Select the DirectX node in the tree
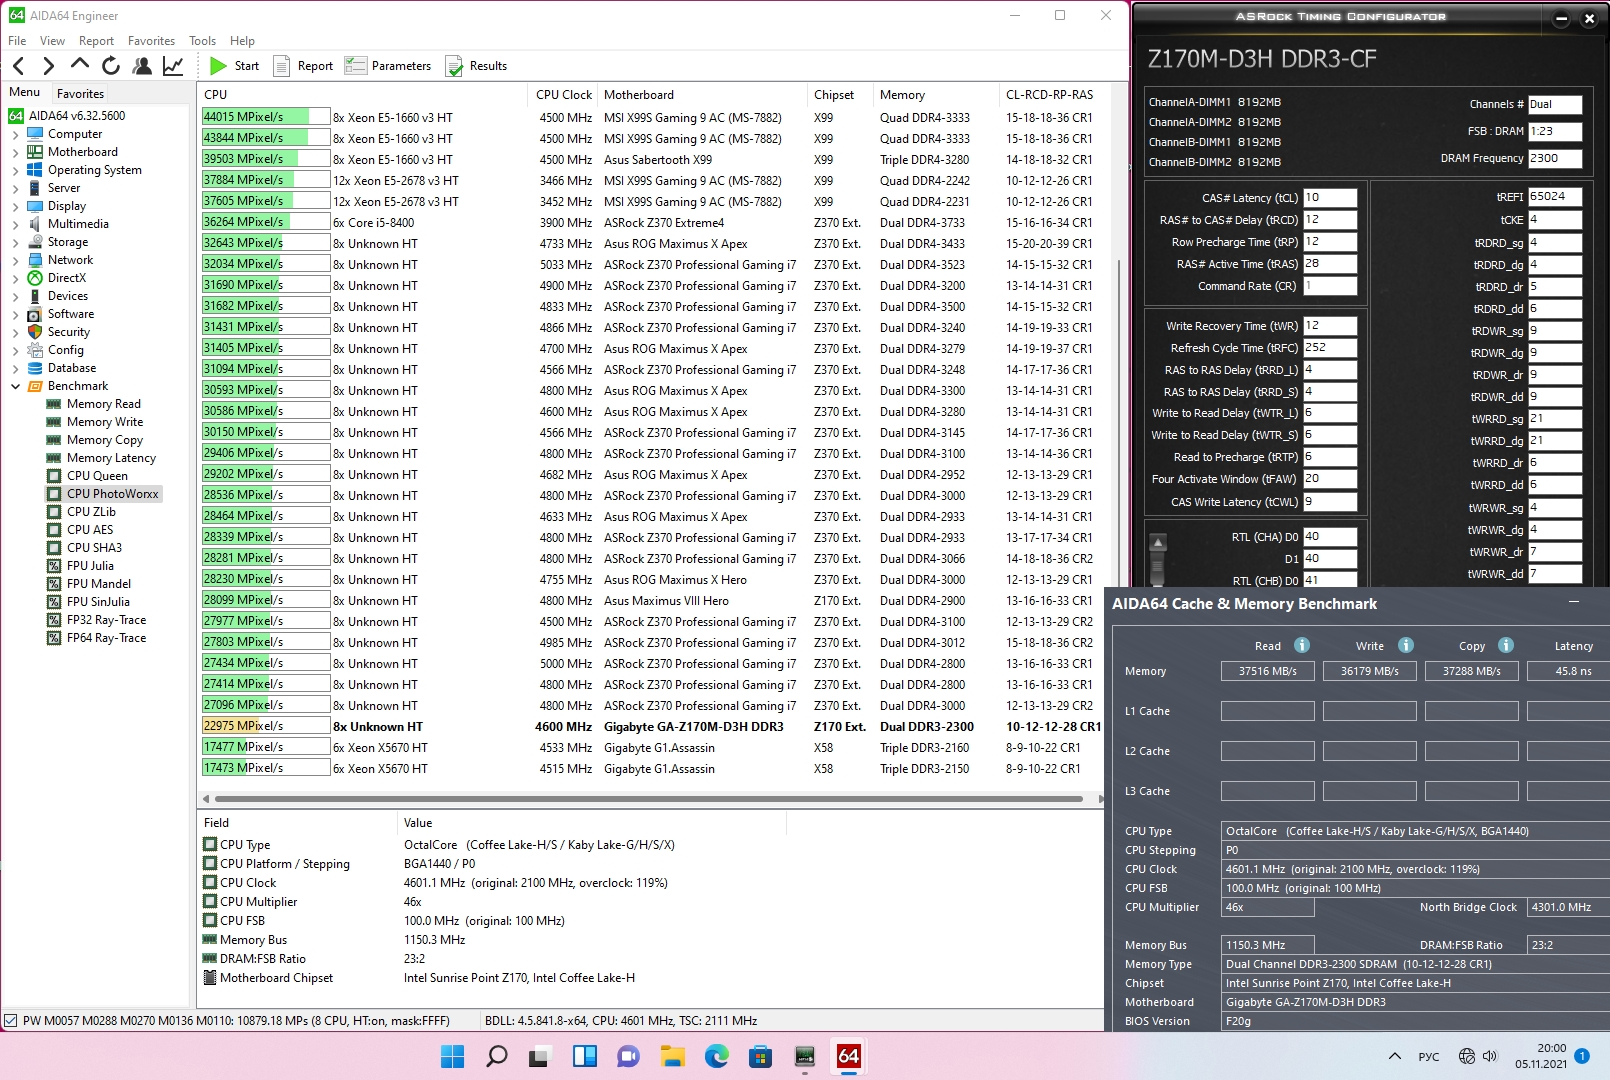 pyautogui.click(x=67, y=278)
